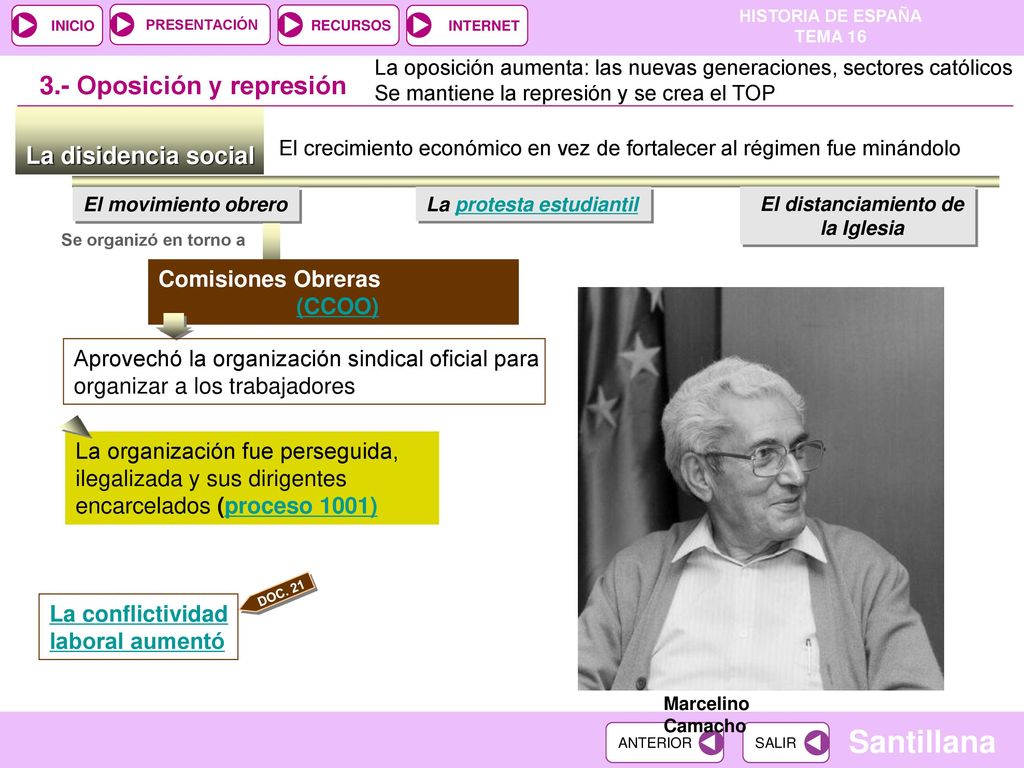The image size is (1024, 768).
Task: Click the play arrow icon beside PRESENTACIÓN
Action: pyautogui.click(x=122, y=25)
